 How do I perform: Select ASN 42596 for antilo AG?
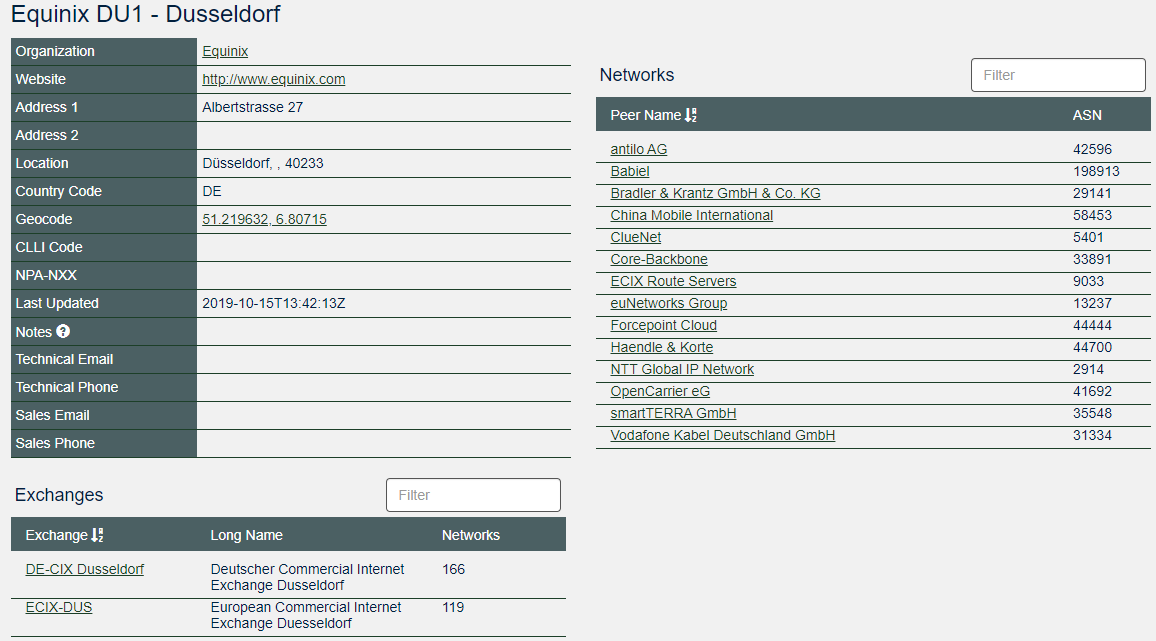[1092, 149]
